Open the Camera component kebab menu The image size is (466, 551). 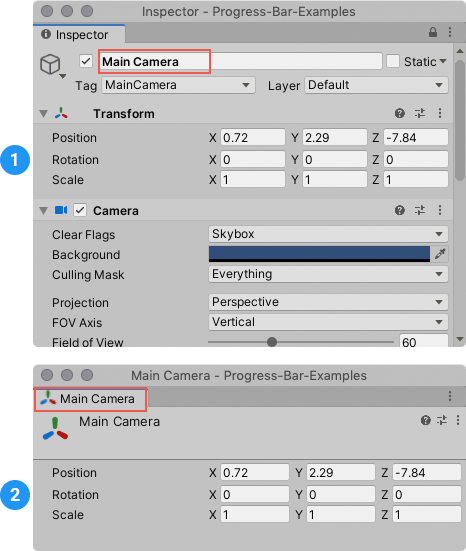pos(440,210)
